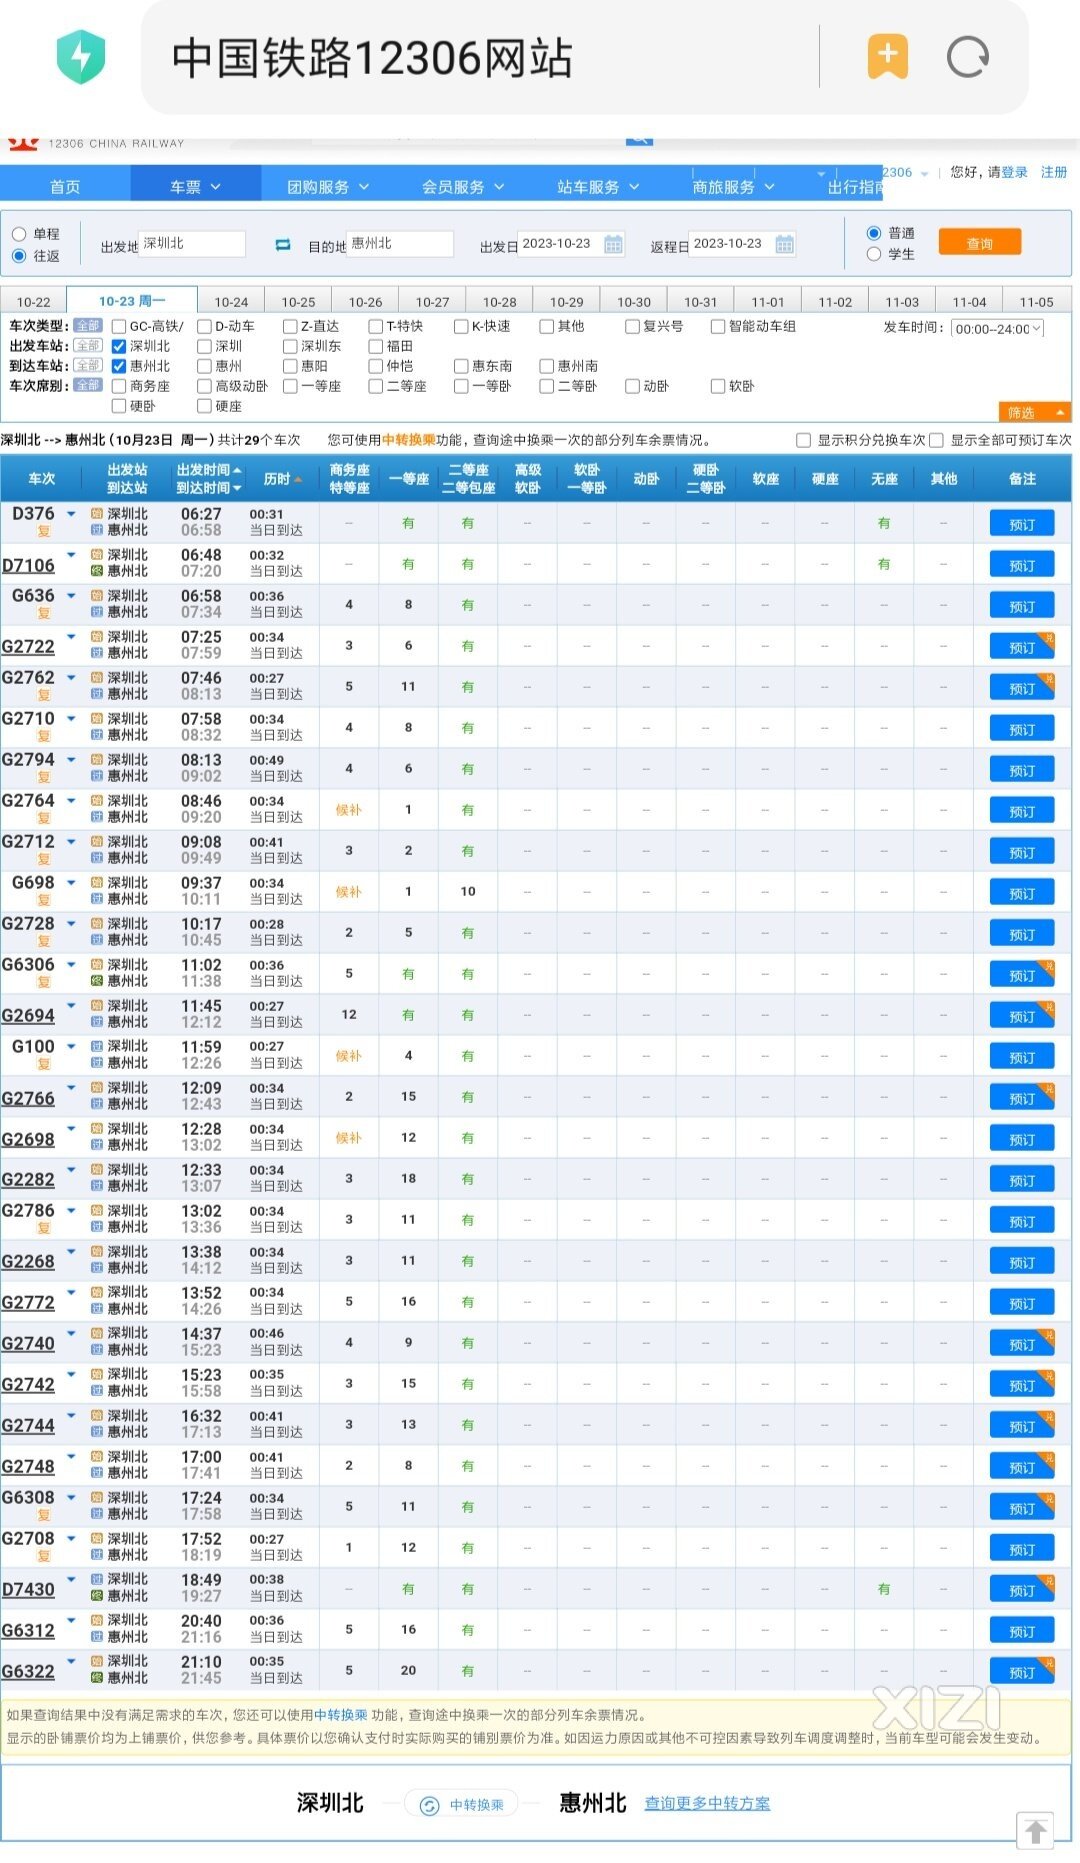Switch to the 10-28 date tab
The width and height of the screenshot is (1080, 1863).
coord(500,302)
